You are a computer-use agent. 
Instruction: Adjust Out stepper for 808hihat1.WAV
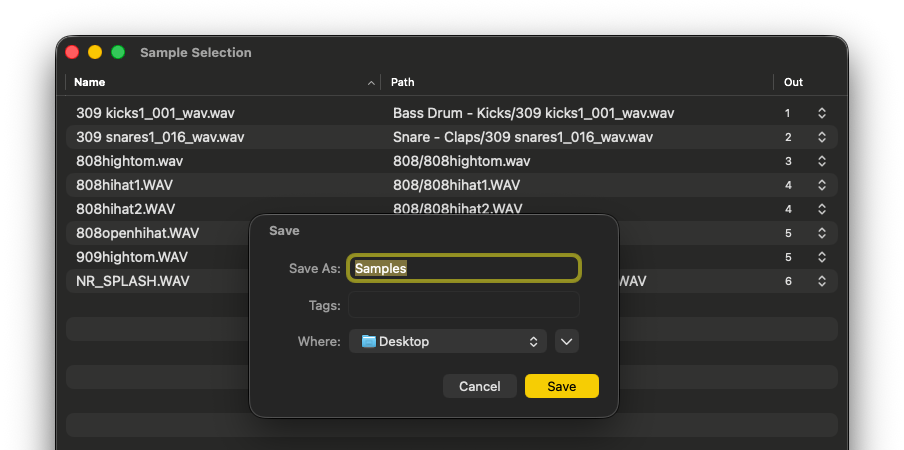[822, 185]
